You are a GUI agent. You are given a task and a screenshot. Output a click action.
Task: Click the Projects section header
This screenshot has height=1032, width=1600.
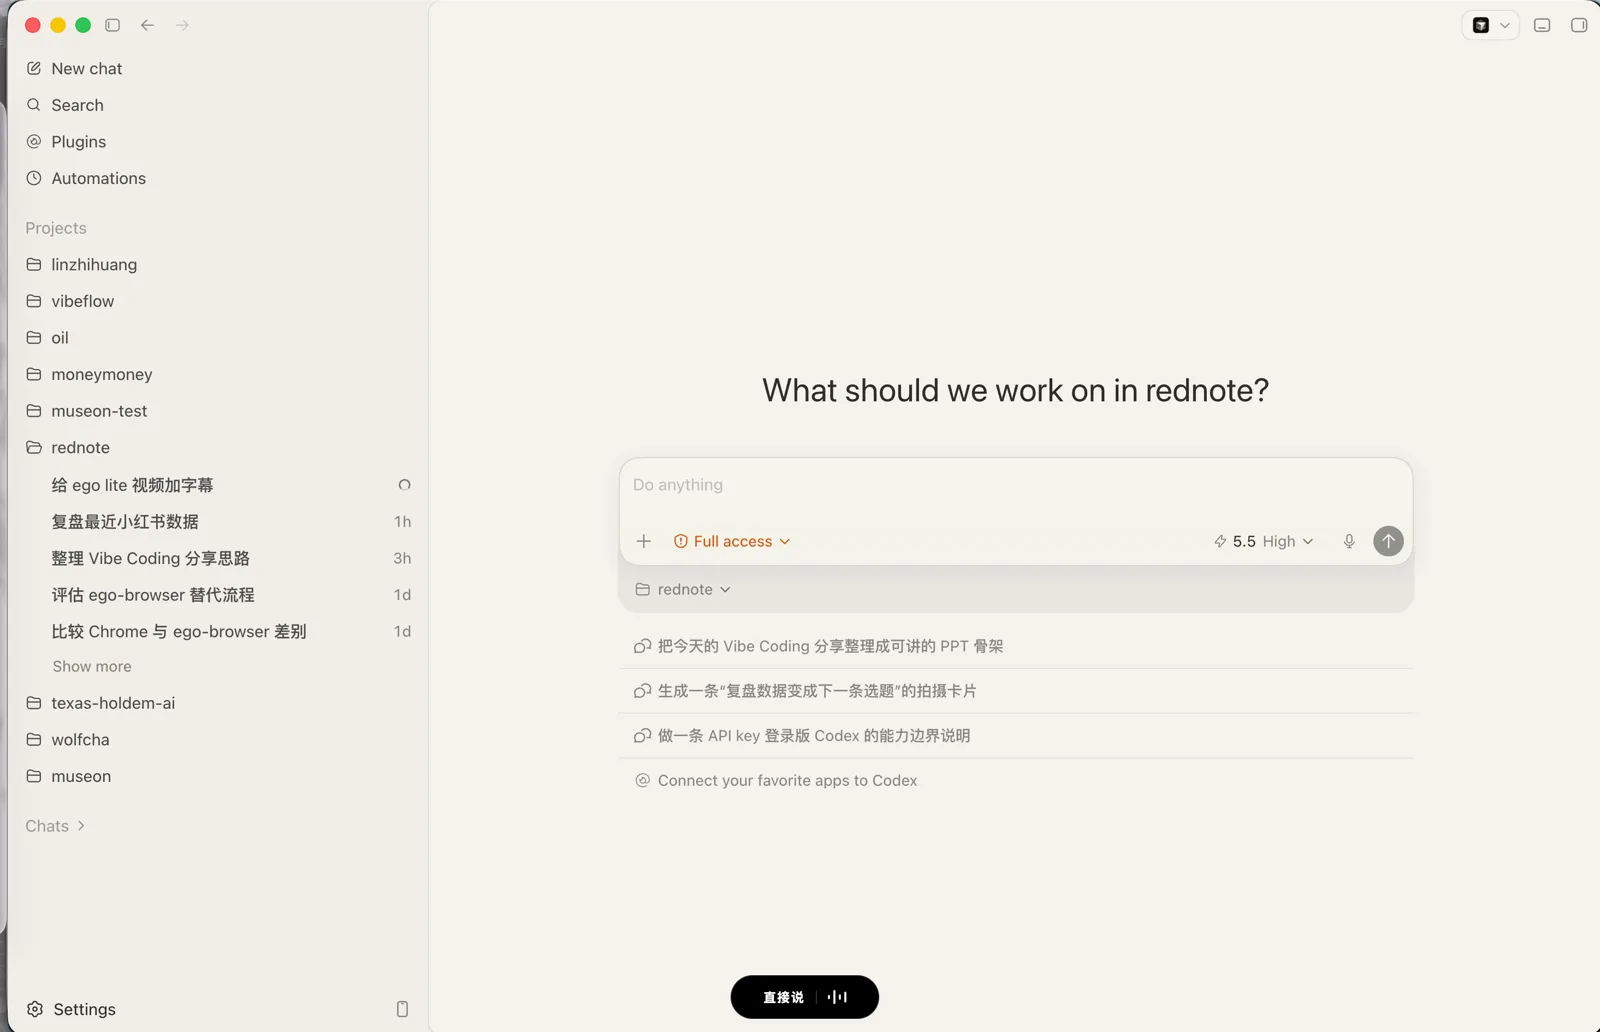56,228
